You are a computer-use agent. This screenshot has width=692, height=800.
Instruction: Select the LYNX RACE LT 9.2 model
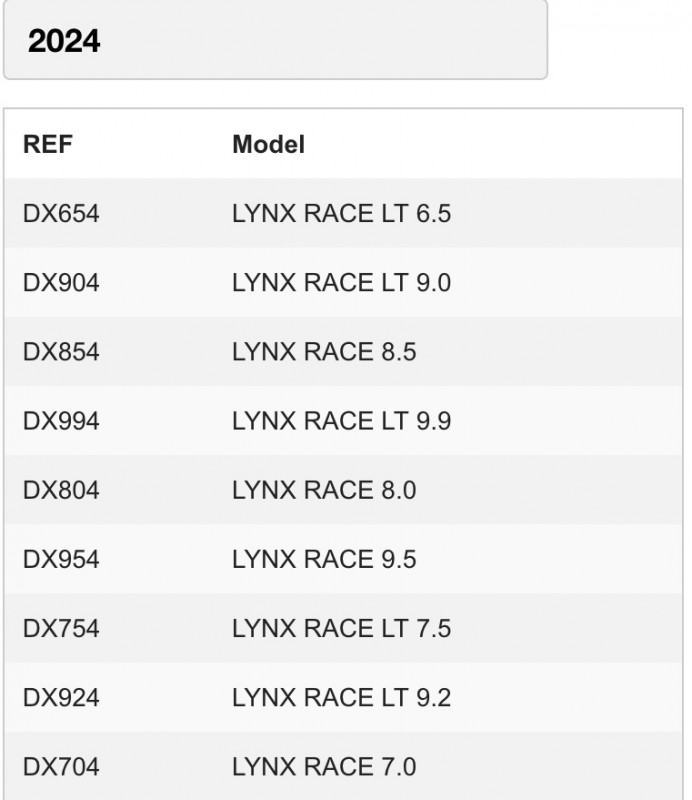[x=341, y=697]
